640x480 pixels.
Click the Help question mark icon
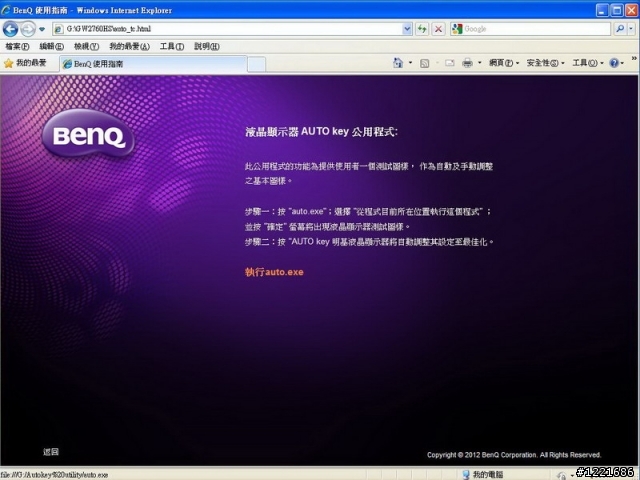pos(614,63)
